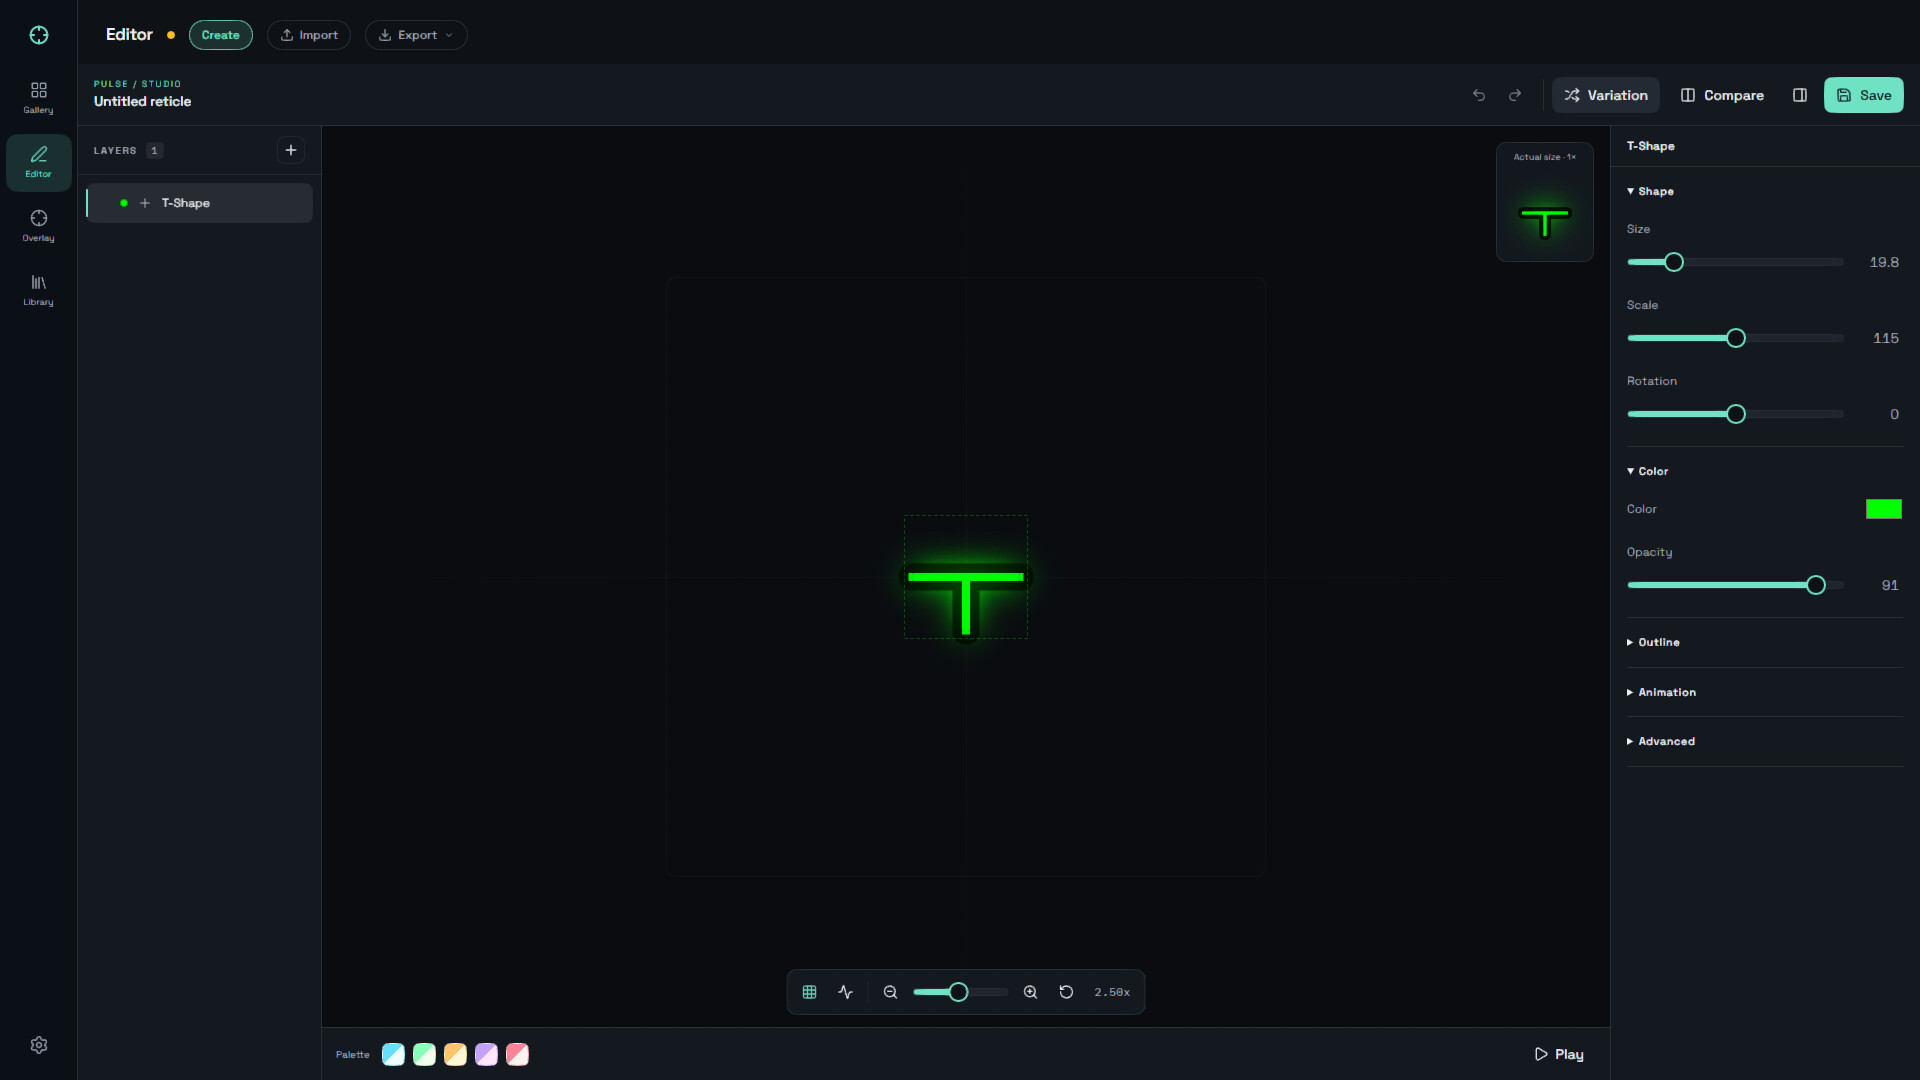This screenshot has width=1920, height=1080.
Task: Toggle T-Shape layer visibility dot
Action: (124, 203)
